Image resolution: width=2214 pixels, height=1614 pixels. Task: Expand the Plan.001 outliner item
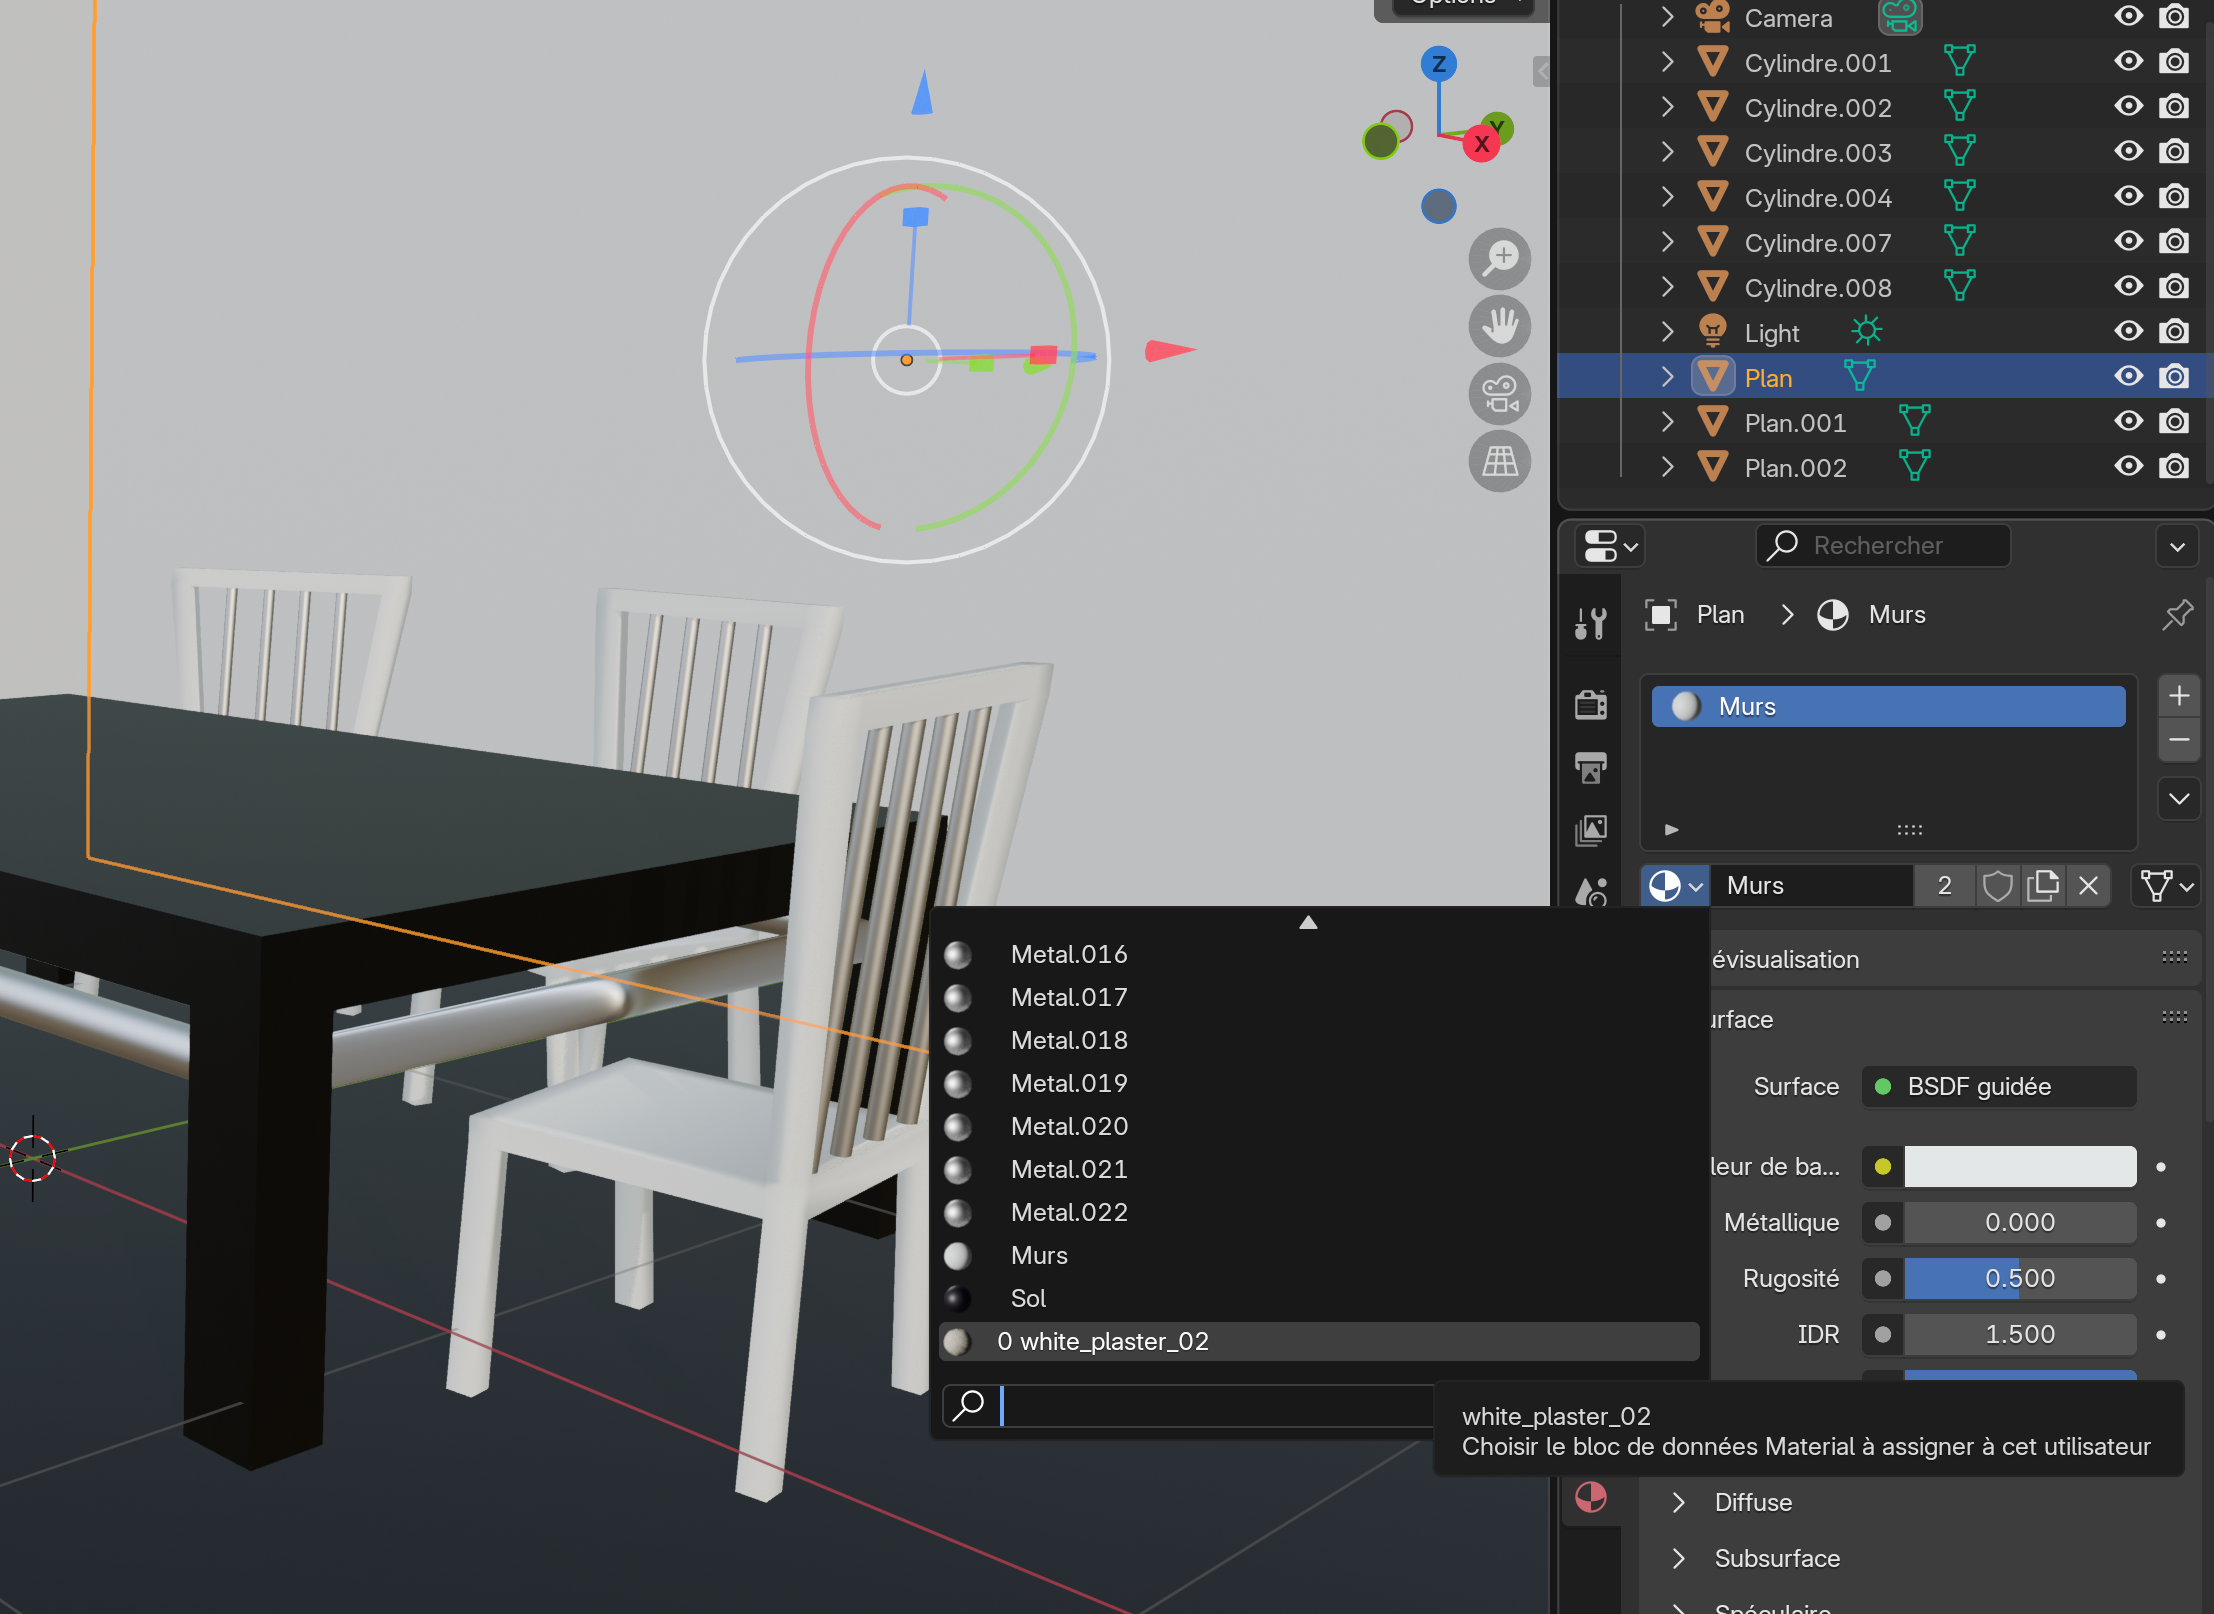tap(1667, 422)
